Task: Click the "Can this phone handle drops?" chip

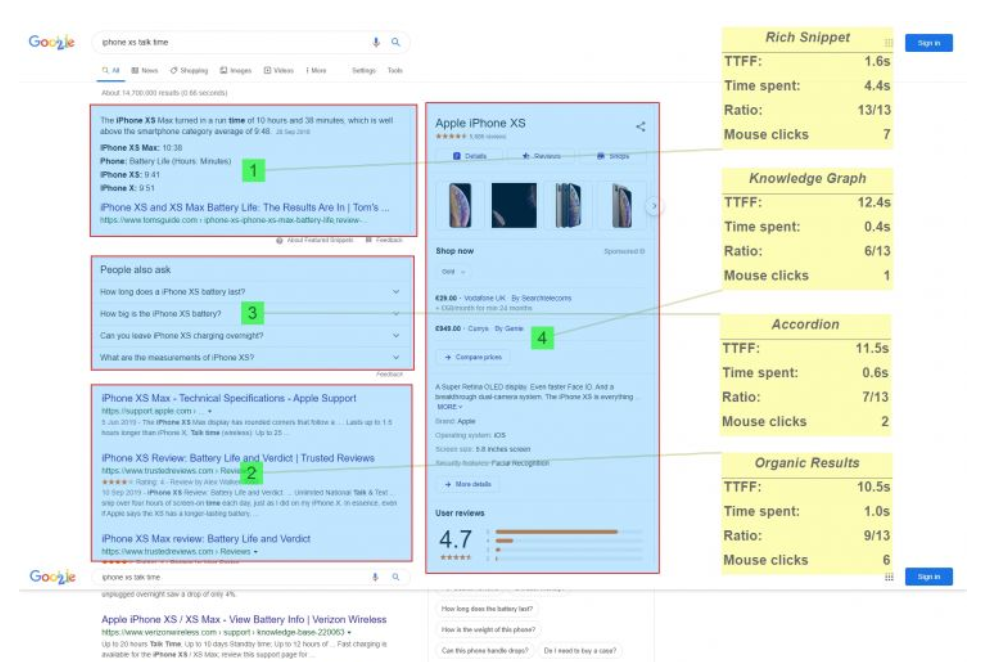Action: pos(485,651)
